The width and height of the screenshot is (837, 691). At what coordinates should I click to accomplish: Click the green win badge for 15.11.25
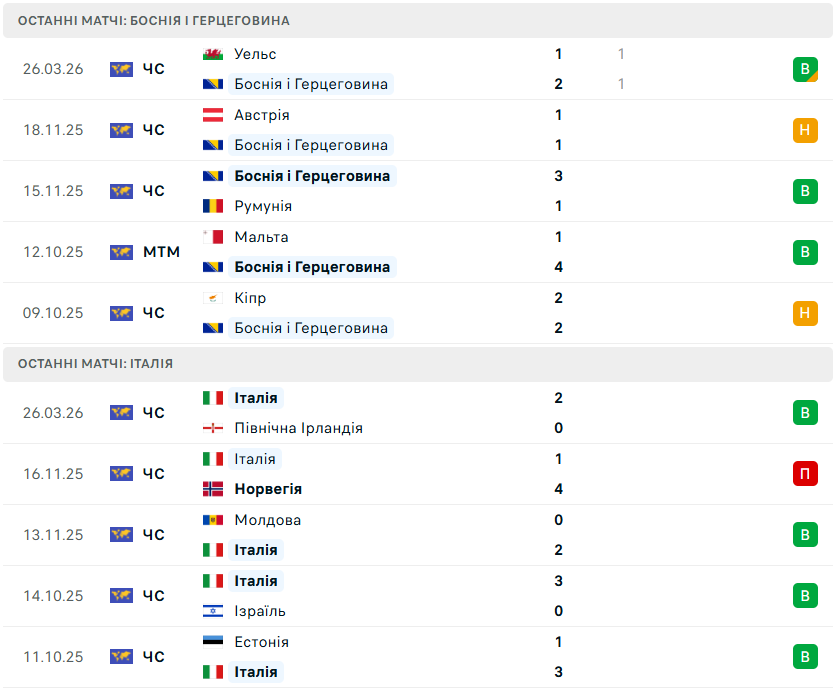805,191
